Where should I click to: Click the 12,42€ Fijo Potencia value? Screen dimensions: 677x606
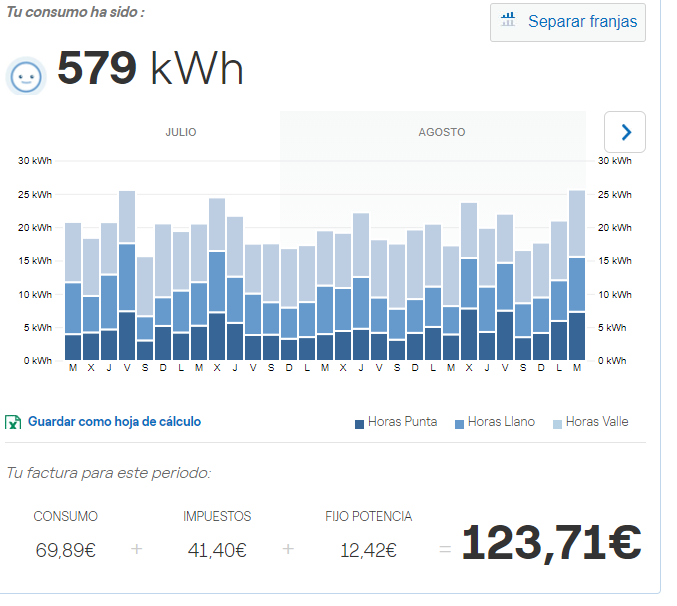[x=368, y=549]
